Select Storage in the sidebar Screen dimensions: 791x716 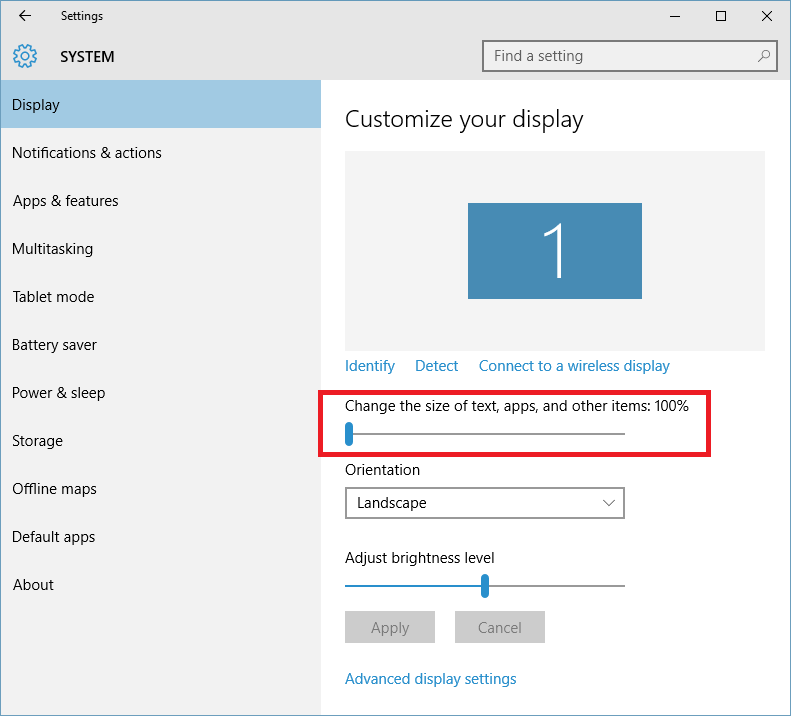pyautogui.click(x=38, y=441)
